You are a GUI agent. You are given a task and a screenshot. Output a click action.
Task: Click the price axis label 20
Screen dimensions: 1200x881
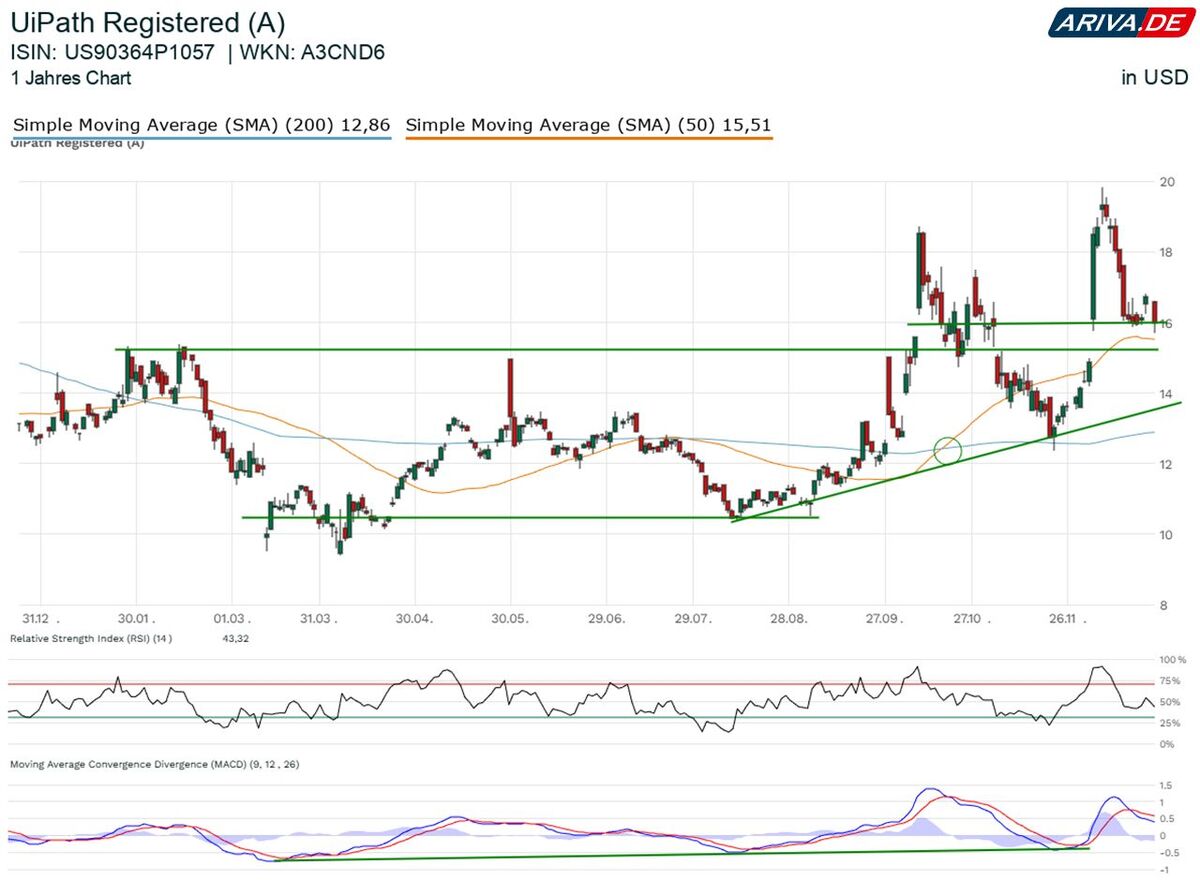(x=1167, y=182)
